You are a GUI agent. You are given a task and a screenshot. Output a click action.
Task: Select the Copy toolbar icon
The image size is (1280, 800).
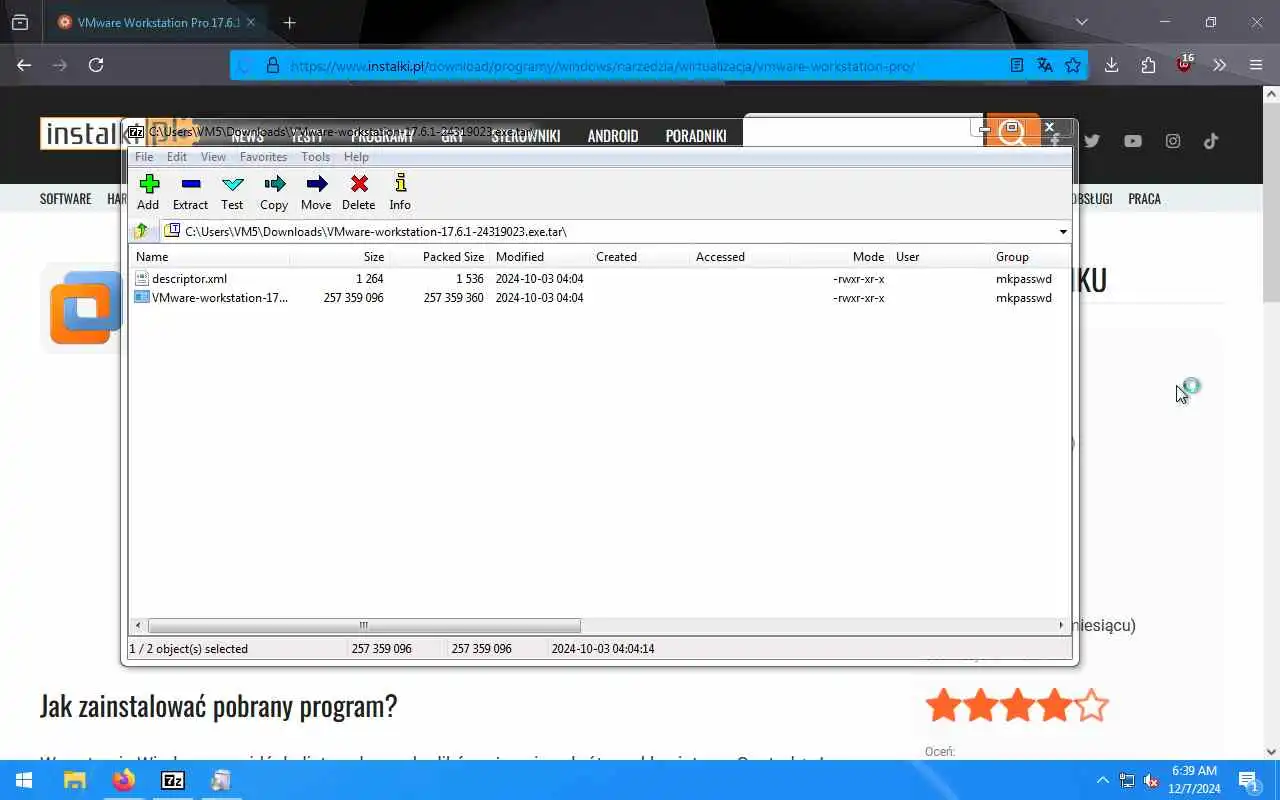click(x=274, y=191)
